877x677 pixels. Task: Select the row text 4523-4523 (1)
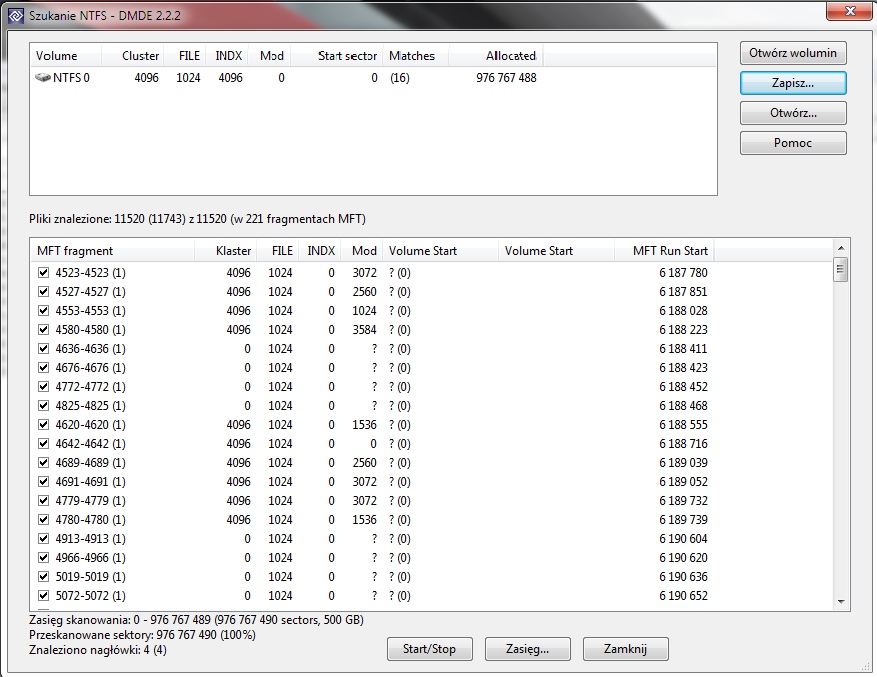[90, 272]
